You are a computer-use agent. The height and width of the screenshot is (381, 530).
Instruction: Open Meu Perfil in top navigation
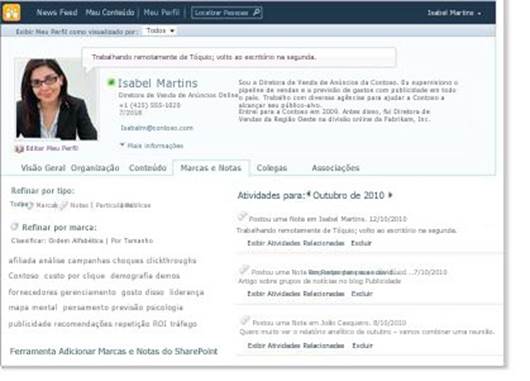162,13
